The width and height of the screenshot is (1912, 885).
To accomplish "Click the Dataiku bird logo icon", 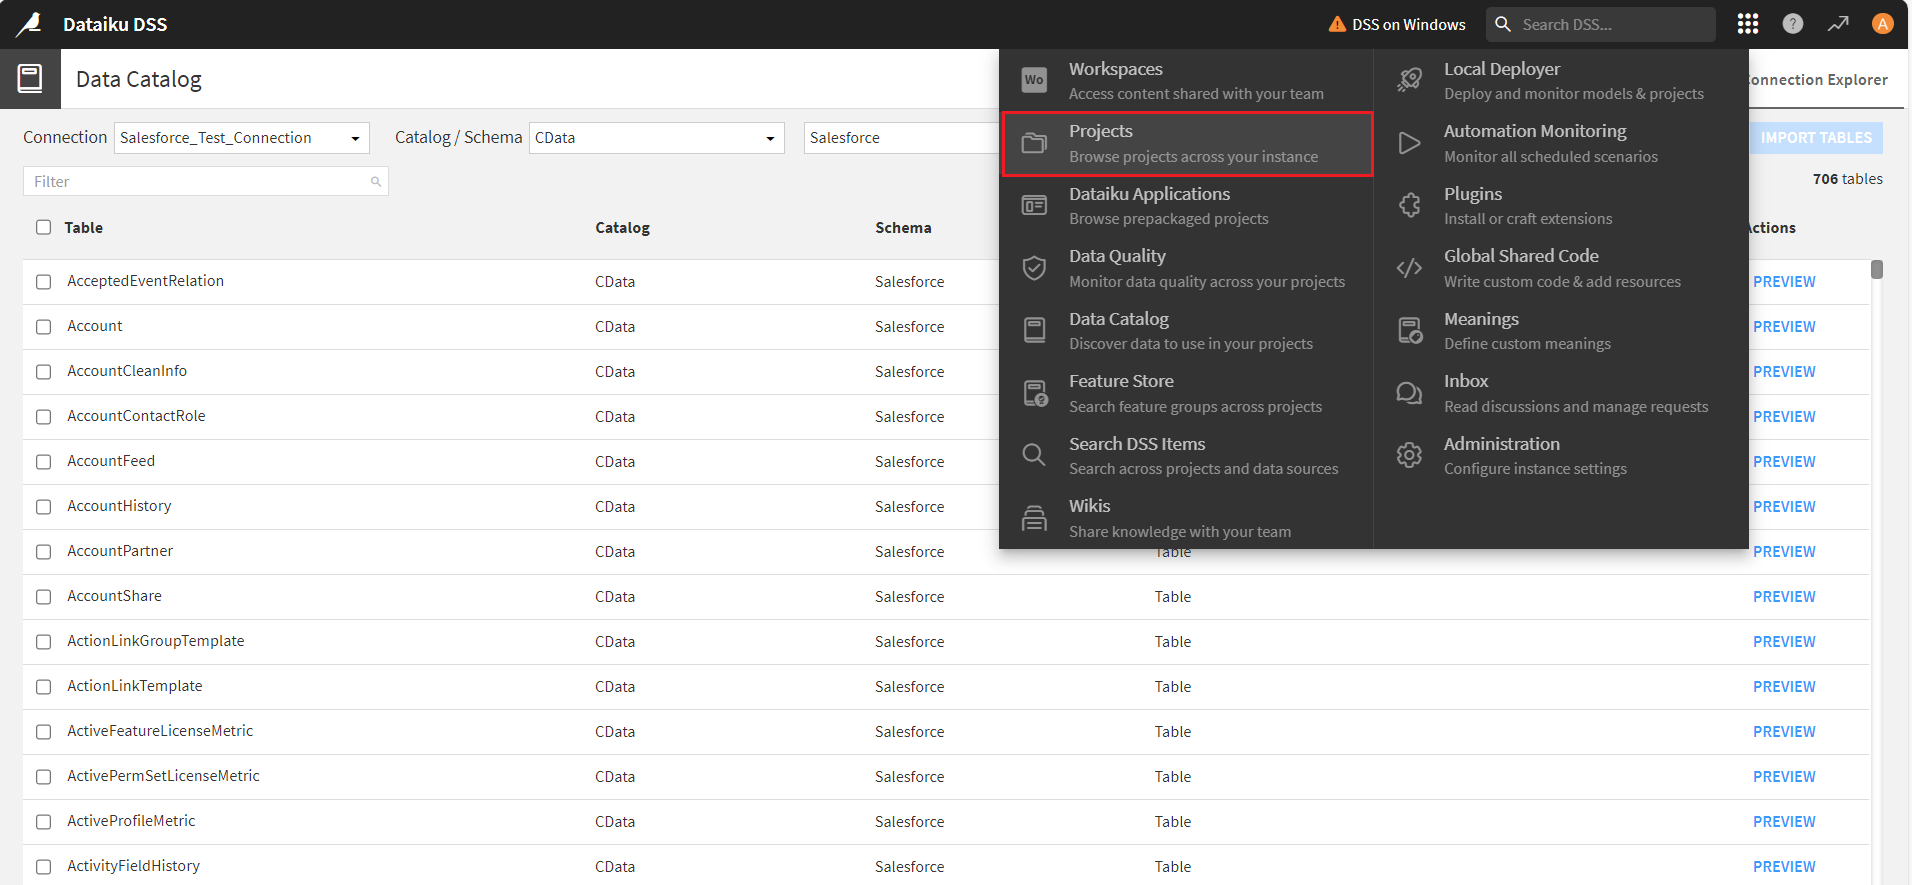I will click(x=30, y=24).
